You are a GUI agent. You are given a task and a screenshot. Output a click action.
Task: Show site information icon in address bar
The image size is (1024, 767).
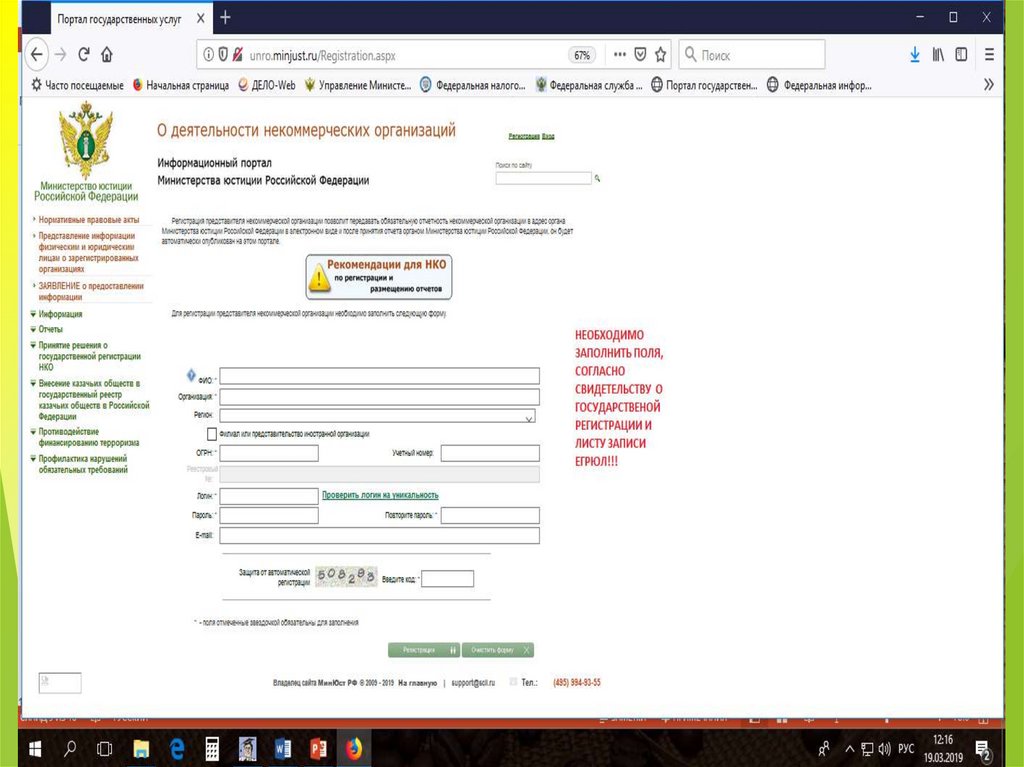(208, 55)
